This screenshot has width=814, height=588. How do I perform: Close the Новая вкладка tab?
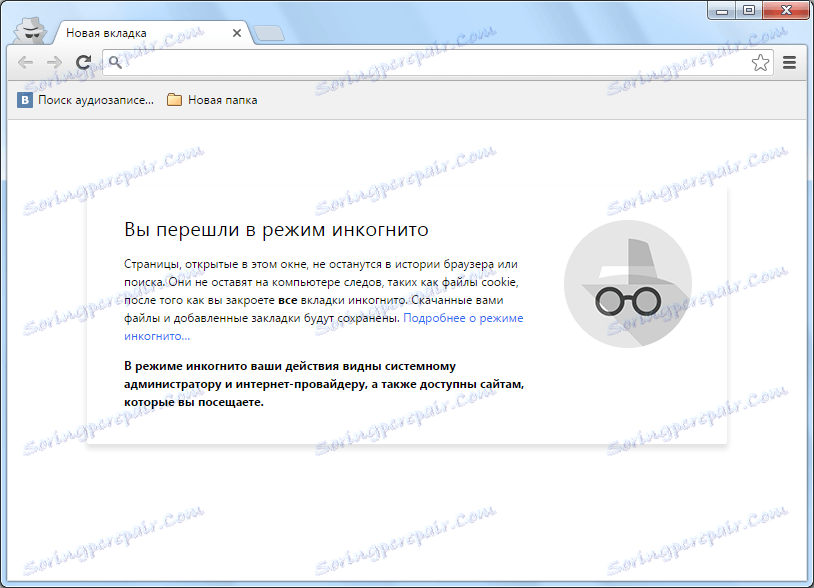pyautogui.click(x=237, y=33)
